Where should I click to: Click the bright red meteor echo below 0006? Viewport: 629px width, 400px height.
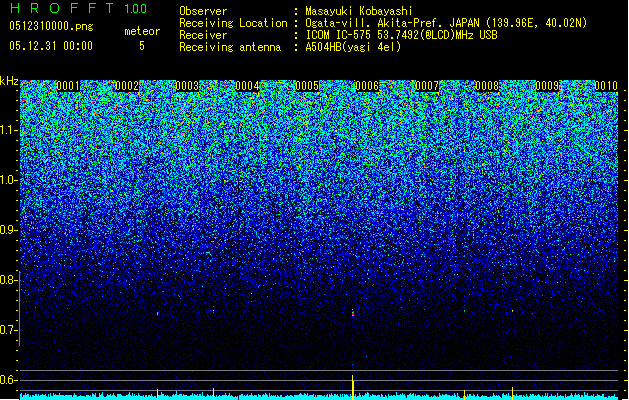click(353, 314)
